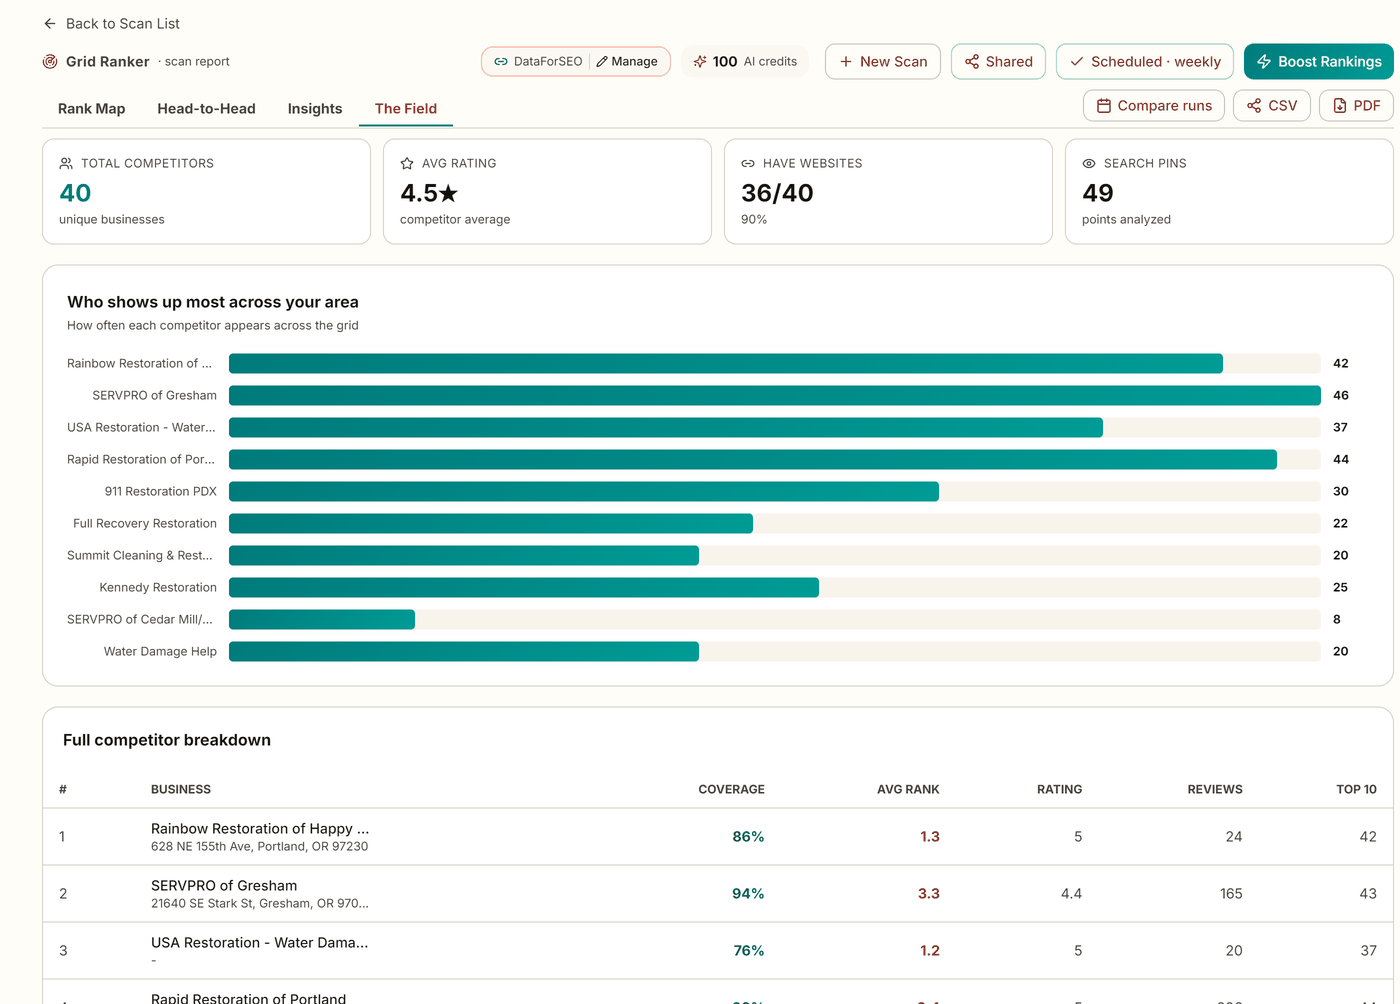The width and height of the screenshot is (1400, 1004).
Task: Click the back arrow icon
Action: pyautogui.click(x=50, y=24)
